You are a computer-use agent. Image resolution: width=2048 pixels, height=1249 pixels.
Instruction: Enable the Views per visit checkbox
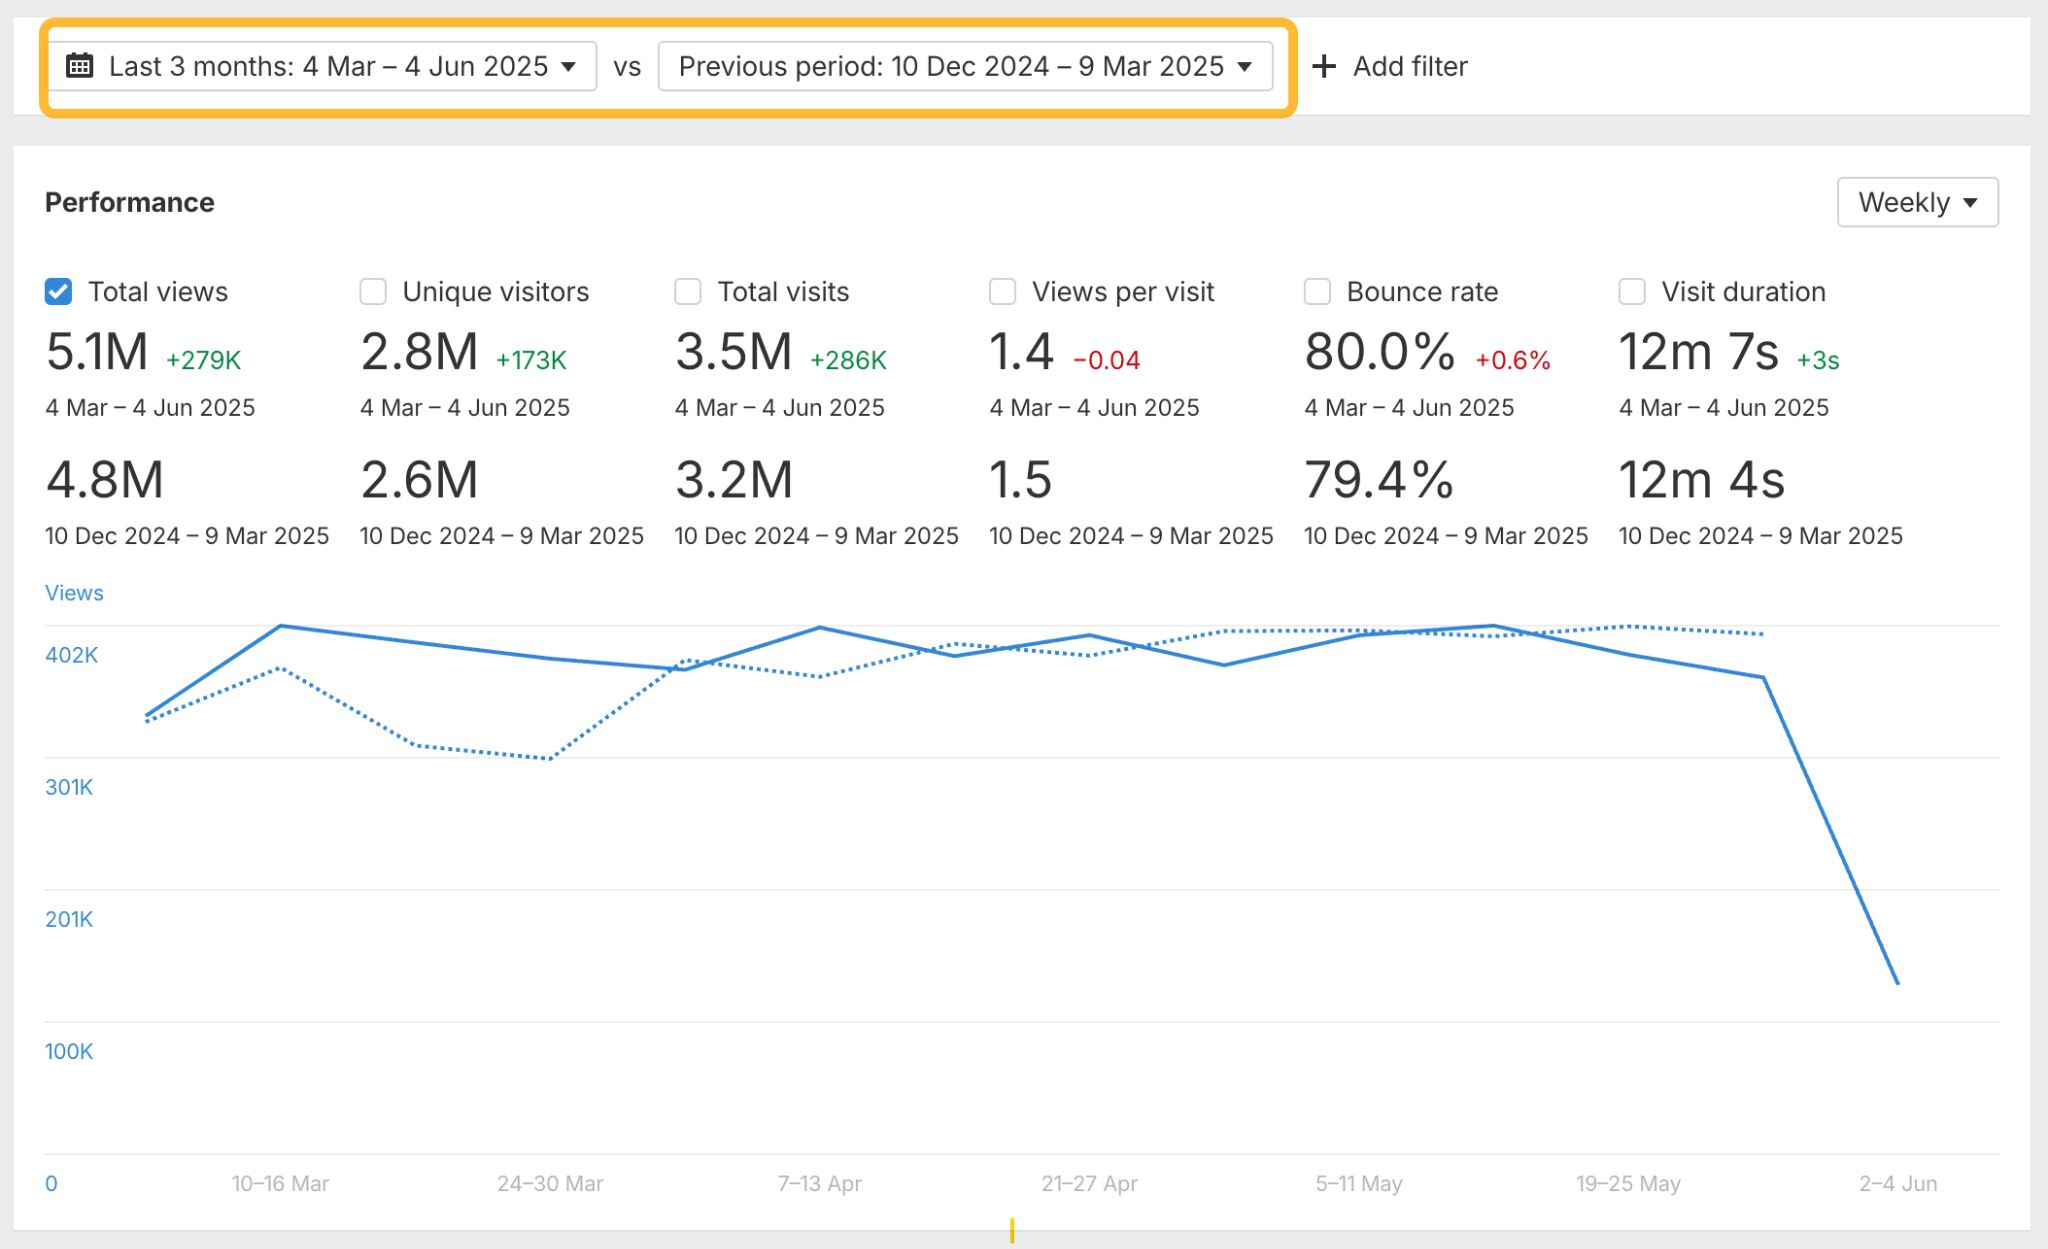coord(1002,291)
